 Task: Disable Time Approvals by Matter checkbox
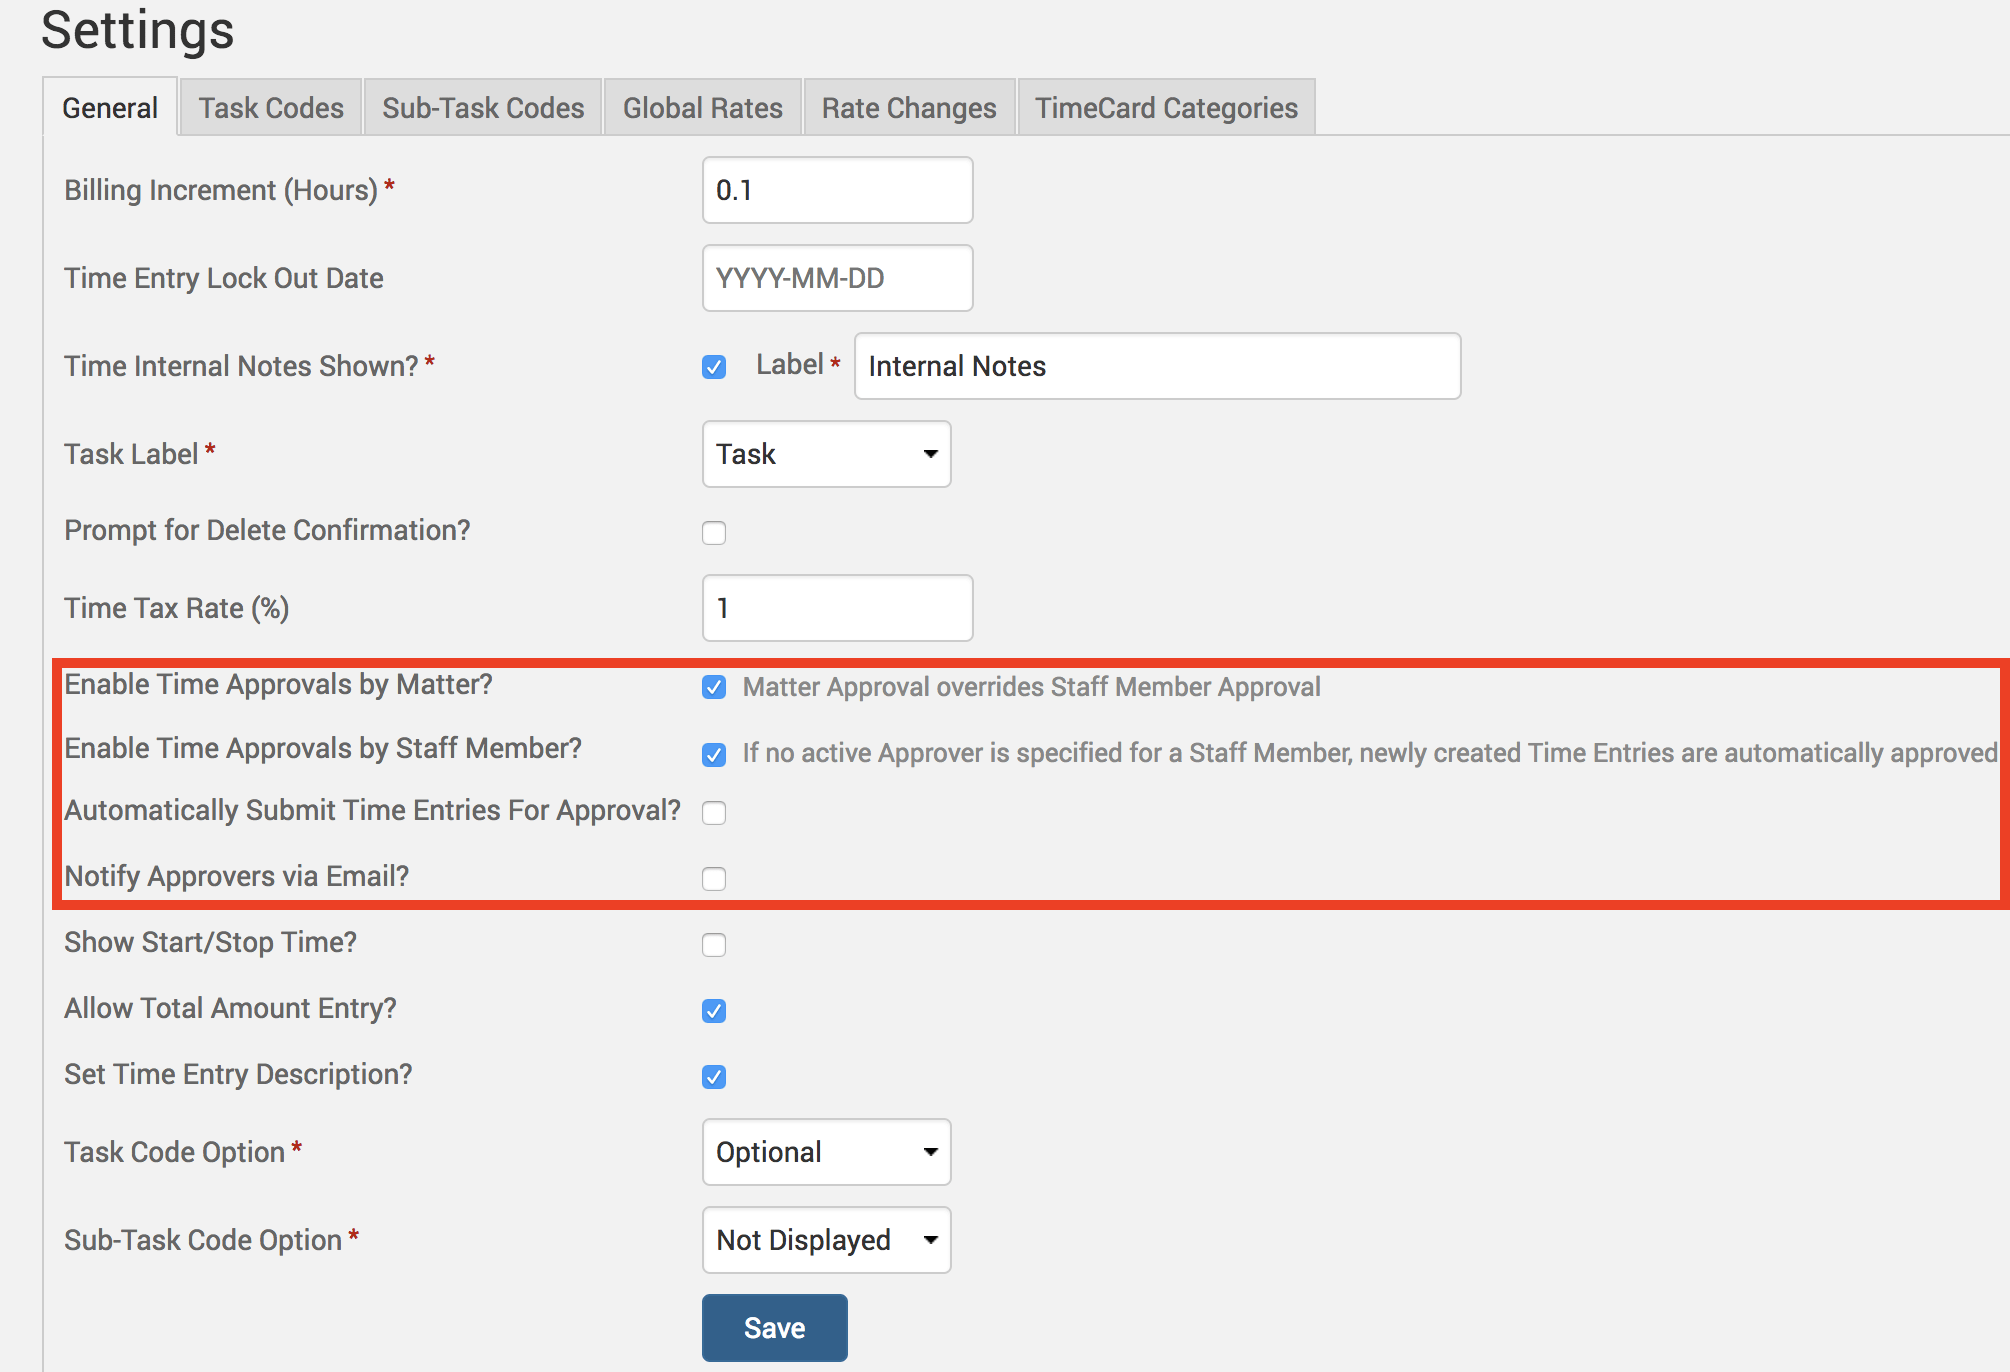714,687
